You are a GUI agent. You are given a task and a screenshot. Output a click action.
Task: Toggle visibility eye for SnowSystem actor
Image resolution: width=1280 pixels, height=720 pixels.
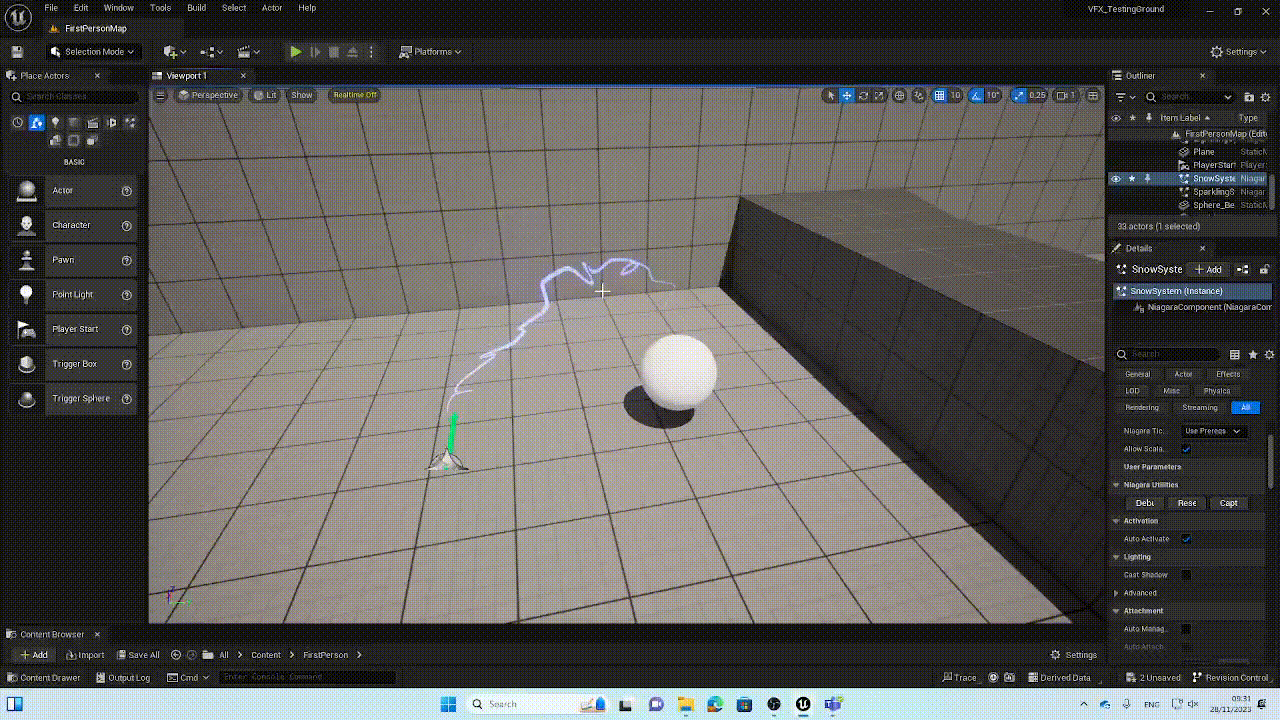1116,179
